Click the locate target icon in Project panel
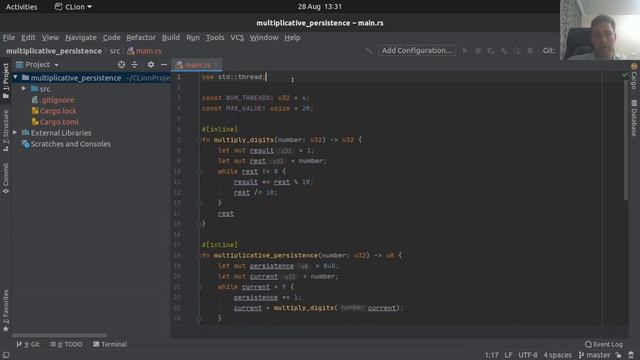 [x=121, y=64]
